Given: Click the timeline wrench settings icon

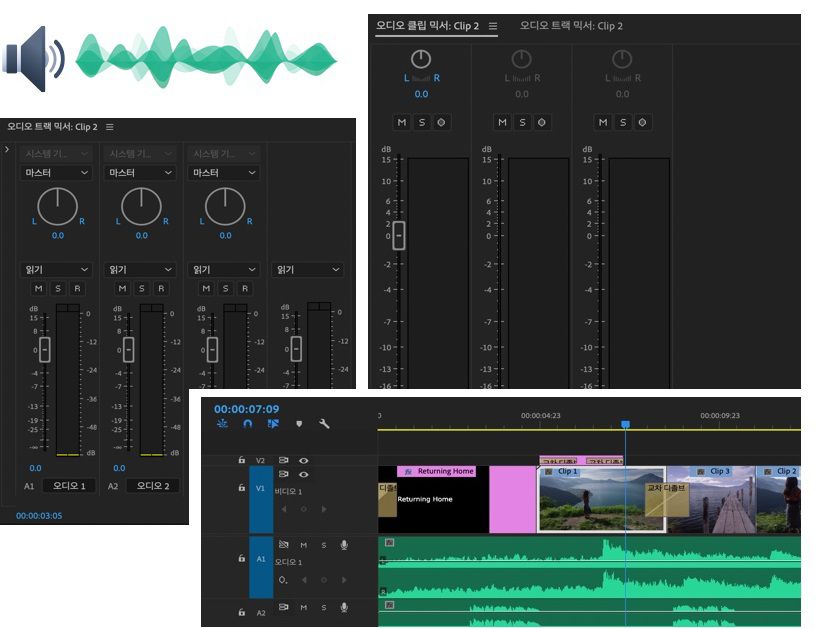Looking at the screenshot, I should coord(324,424).
